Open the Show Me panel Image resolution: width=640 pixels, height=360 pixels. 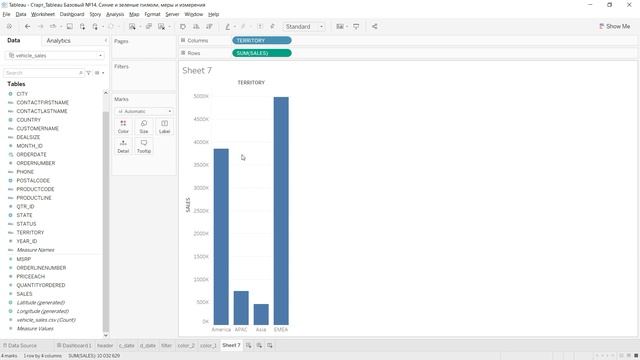point(615,27)
